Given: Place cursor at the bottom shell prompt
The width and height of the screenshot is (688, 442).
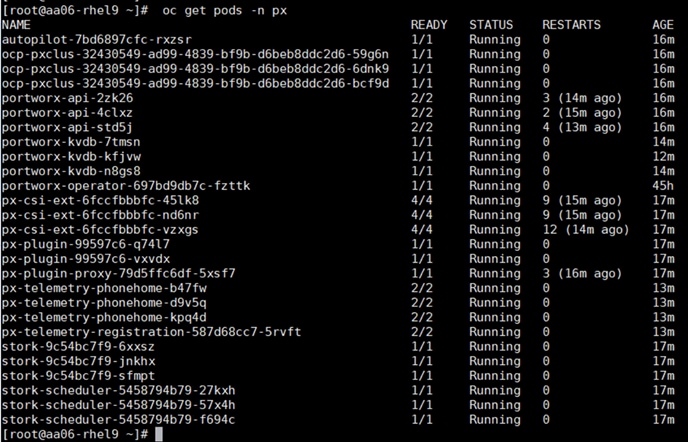Looking at the screenshot, I should pyautogui.click(x=157, y=434).
